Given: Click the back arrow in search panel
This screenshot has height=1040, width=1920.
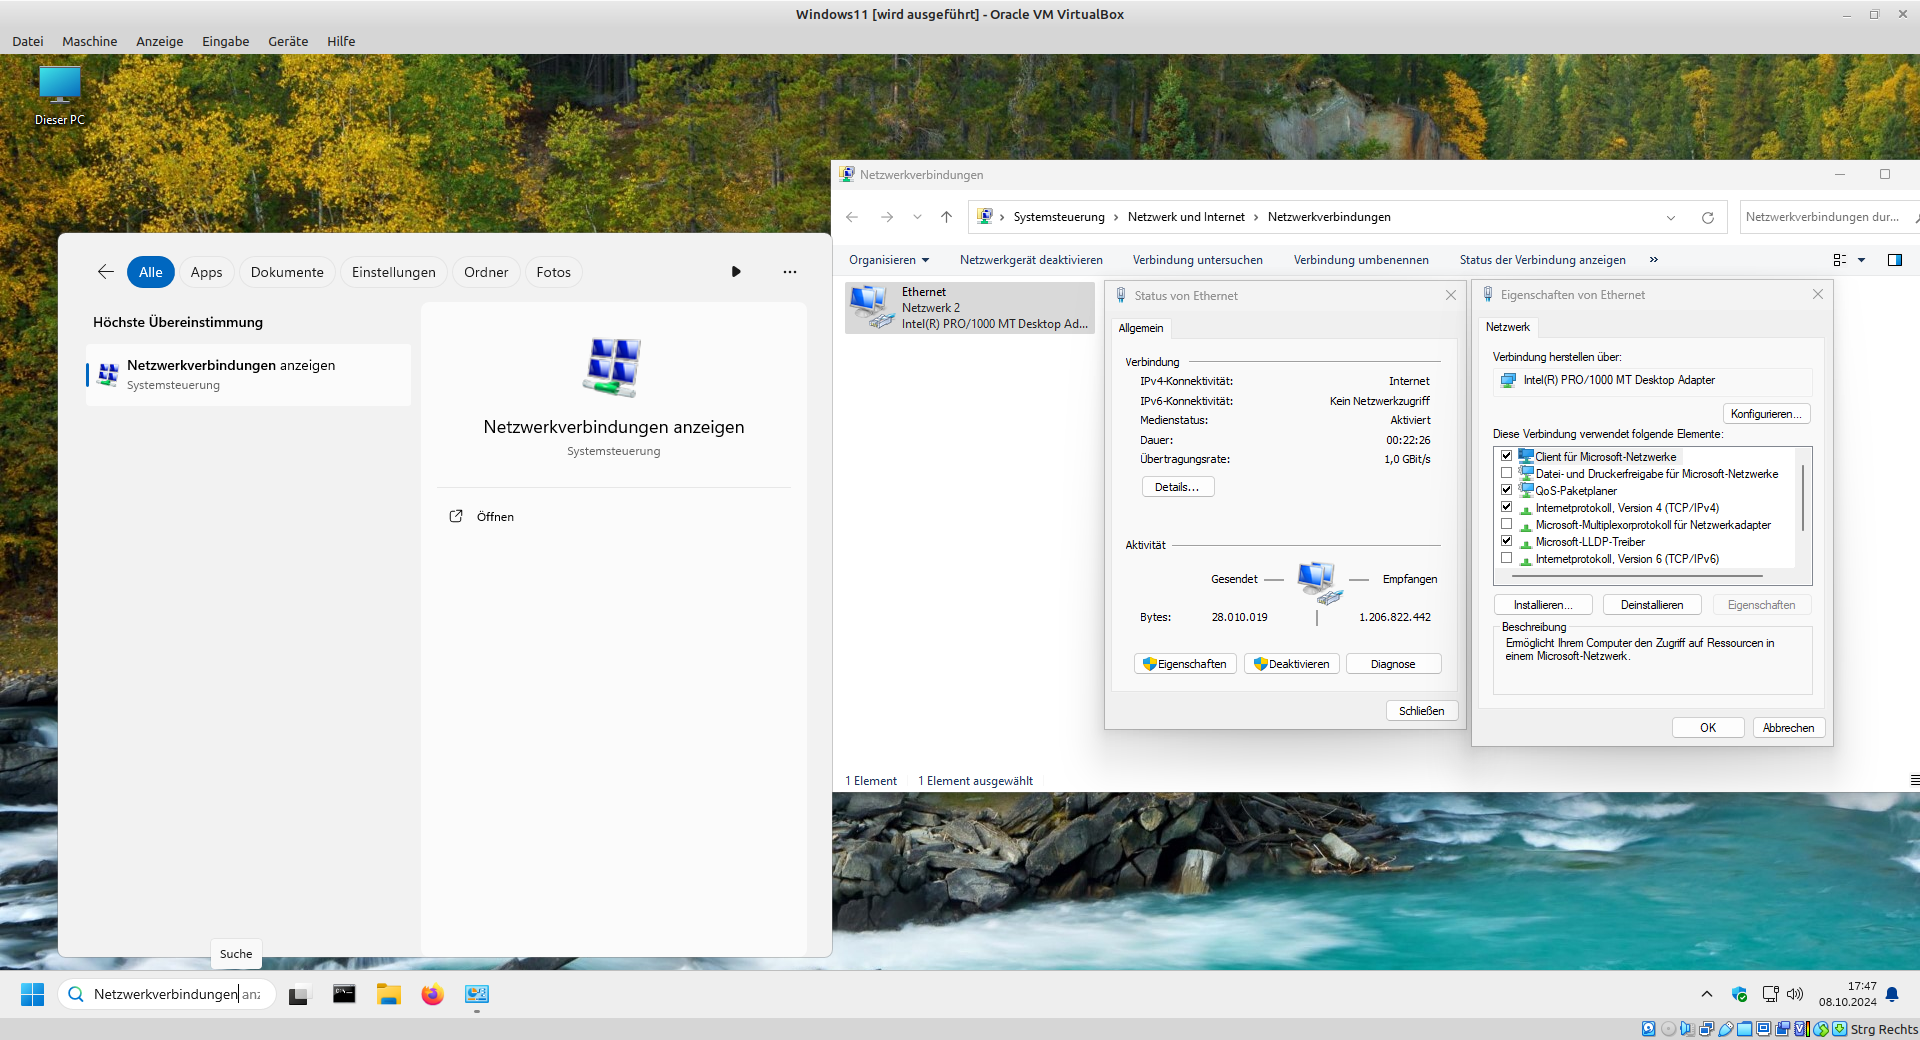Looking at the screenshot, I should click(106, 272).
